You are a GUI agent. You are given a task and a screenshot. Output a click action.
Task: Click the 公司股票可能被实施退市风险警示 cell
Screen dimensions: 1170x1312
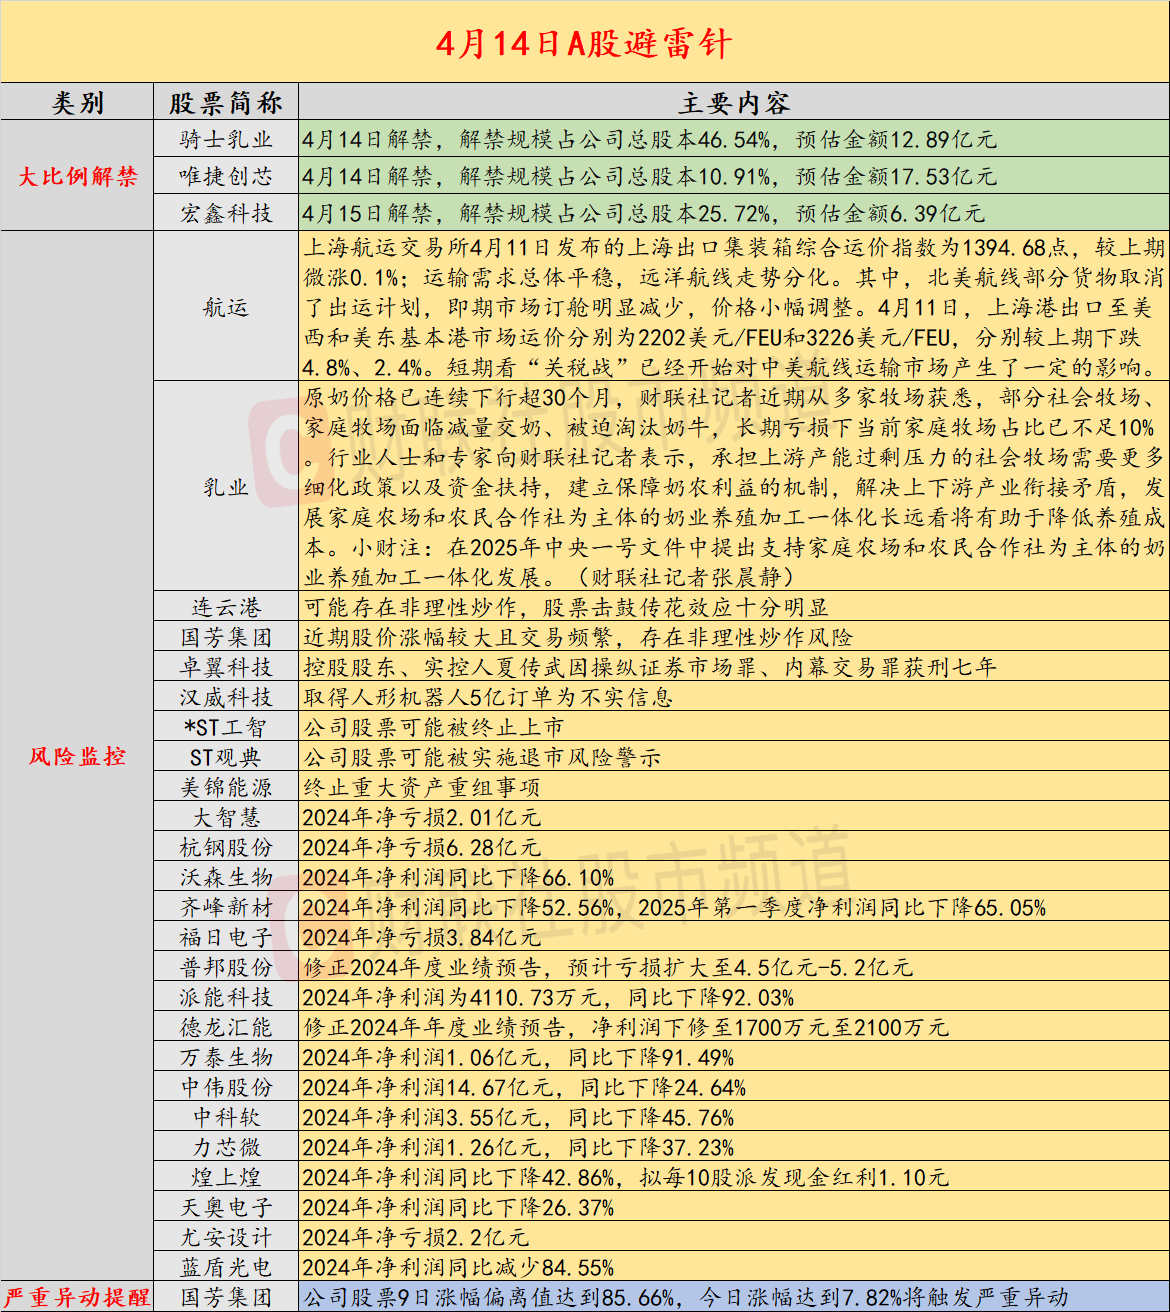(734, 757)
